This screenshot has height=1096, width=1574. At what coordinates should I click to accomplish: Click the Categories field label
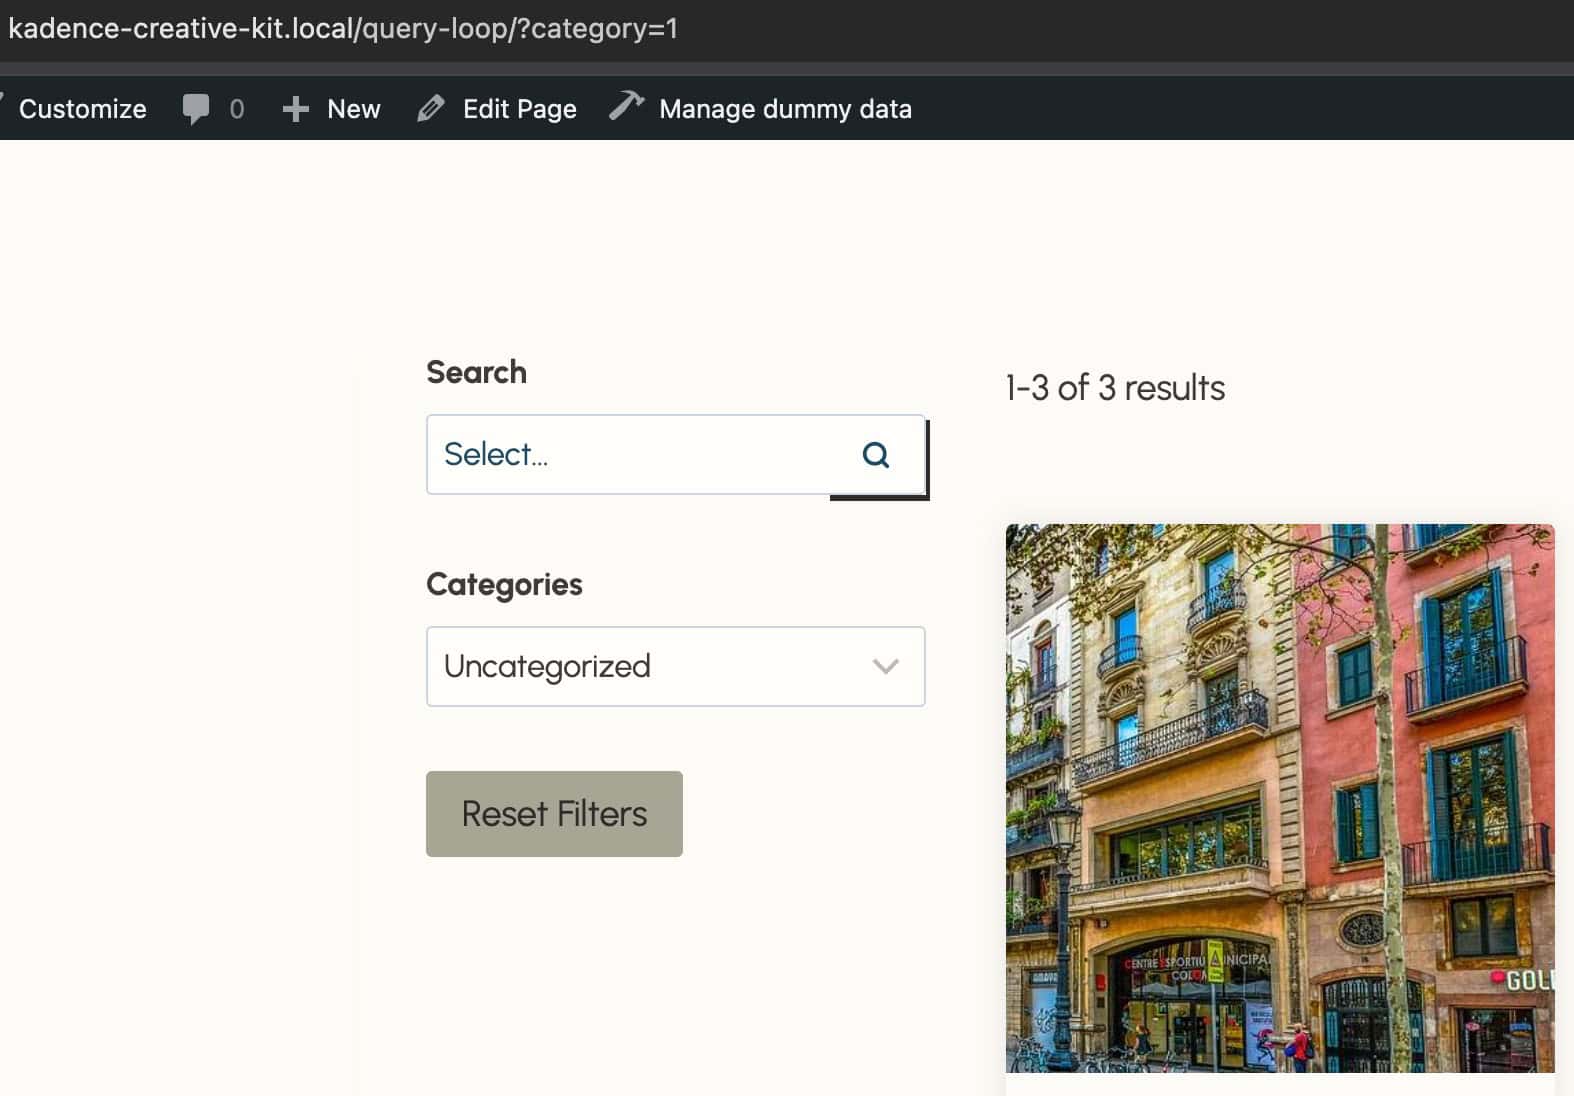504,584
